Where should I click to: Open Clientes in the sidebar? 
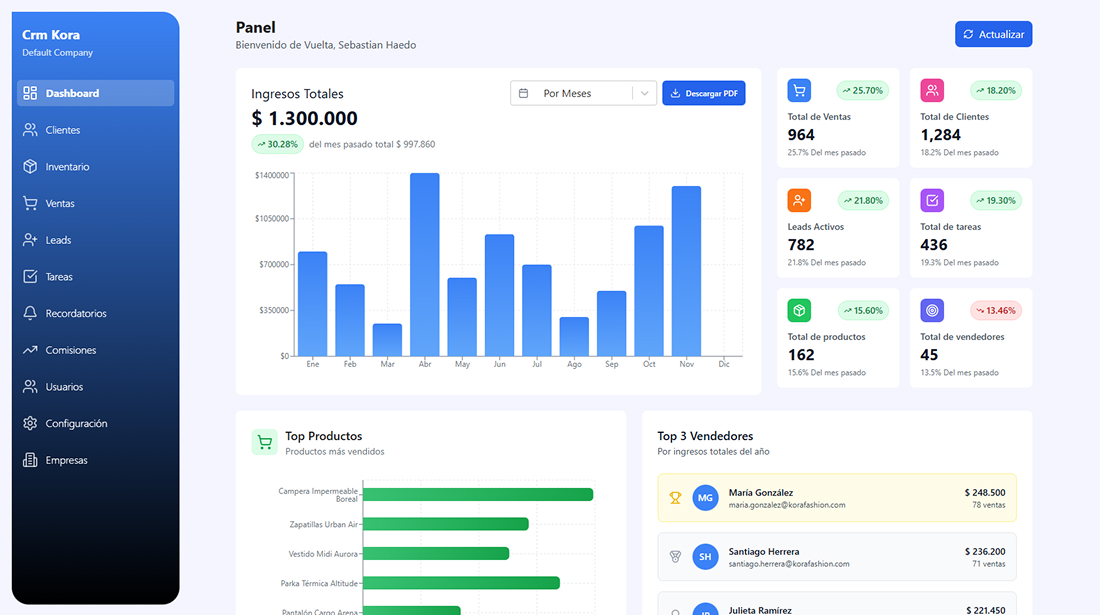(x=62, y=130)
